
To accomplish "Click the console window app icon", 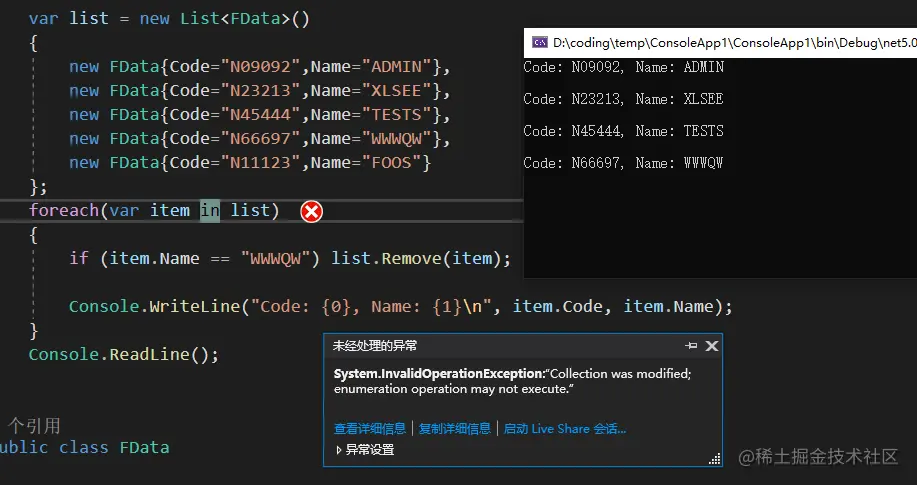I will coord(539,43).
